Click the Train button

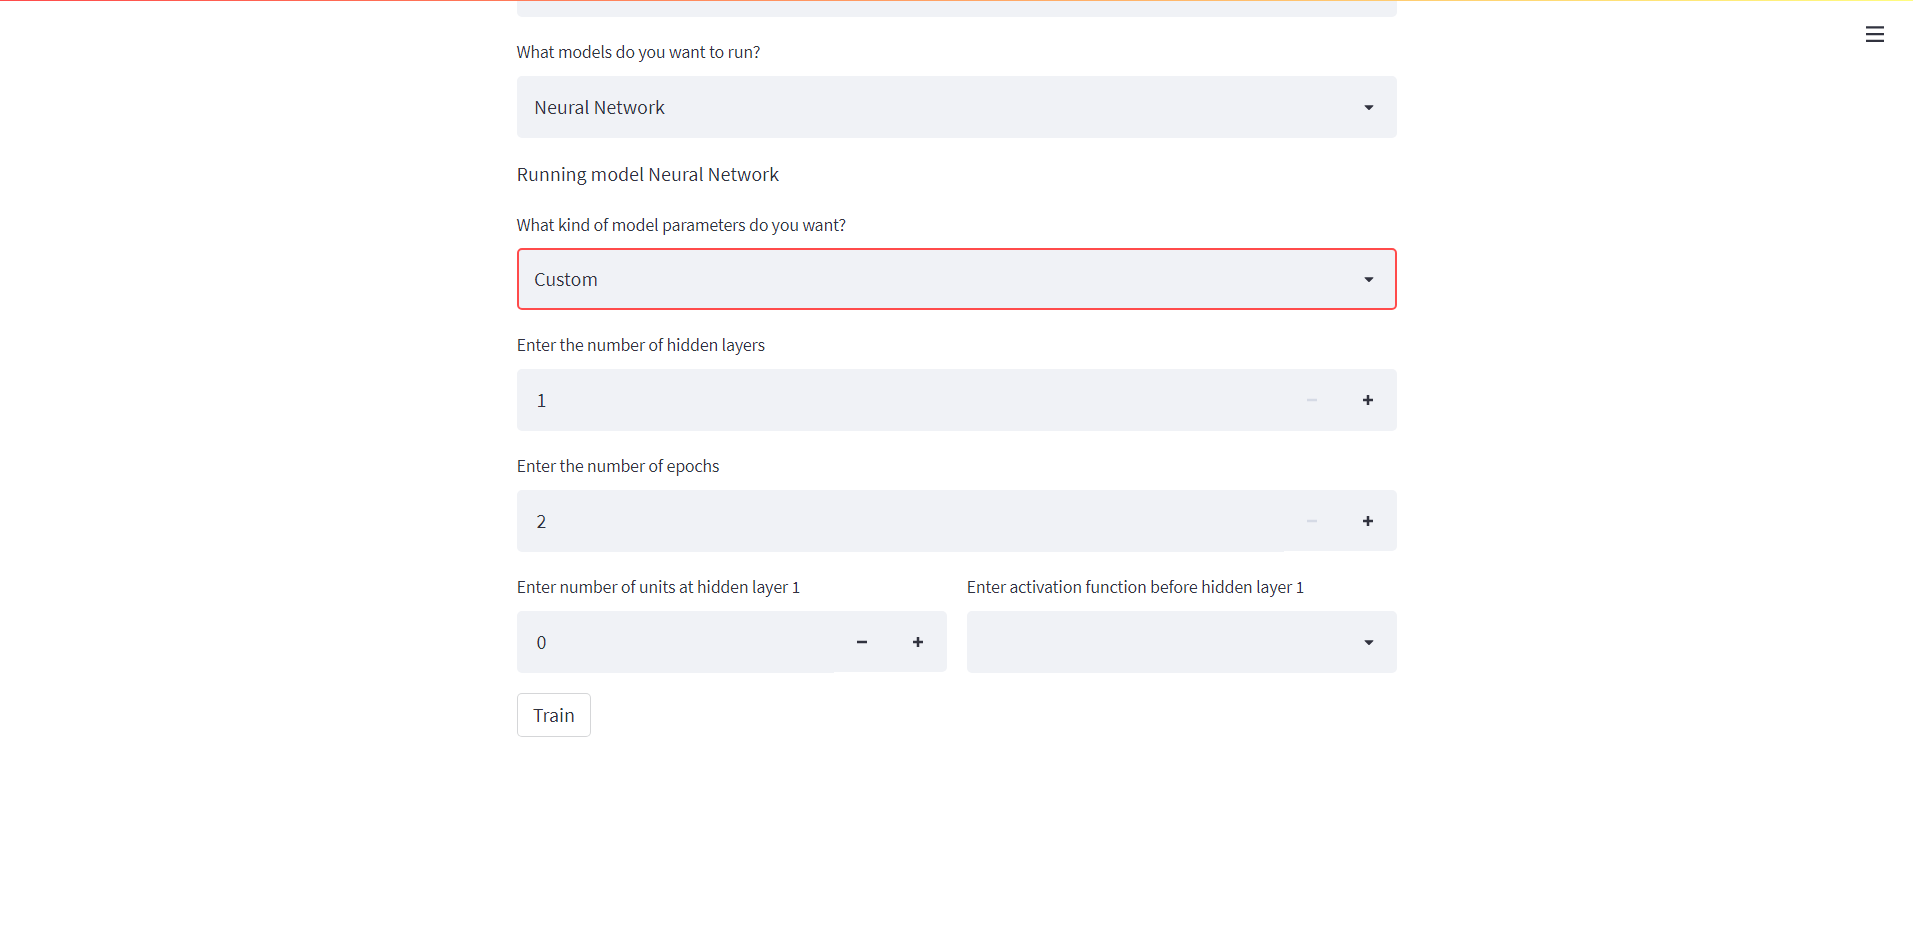553,714
